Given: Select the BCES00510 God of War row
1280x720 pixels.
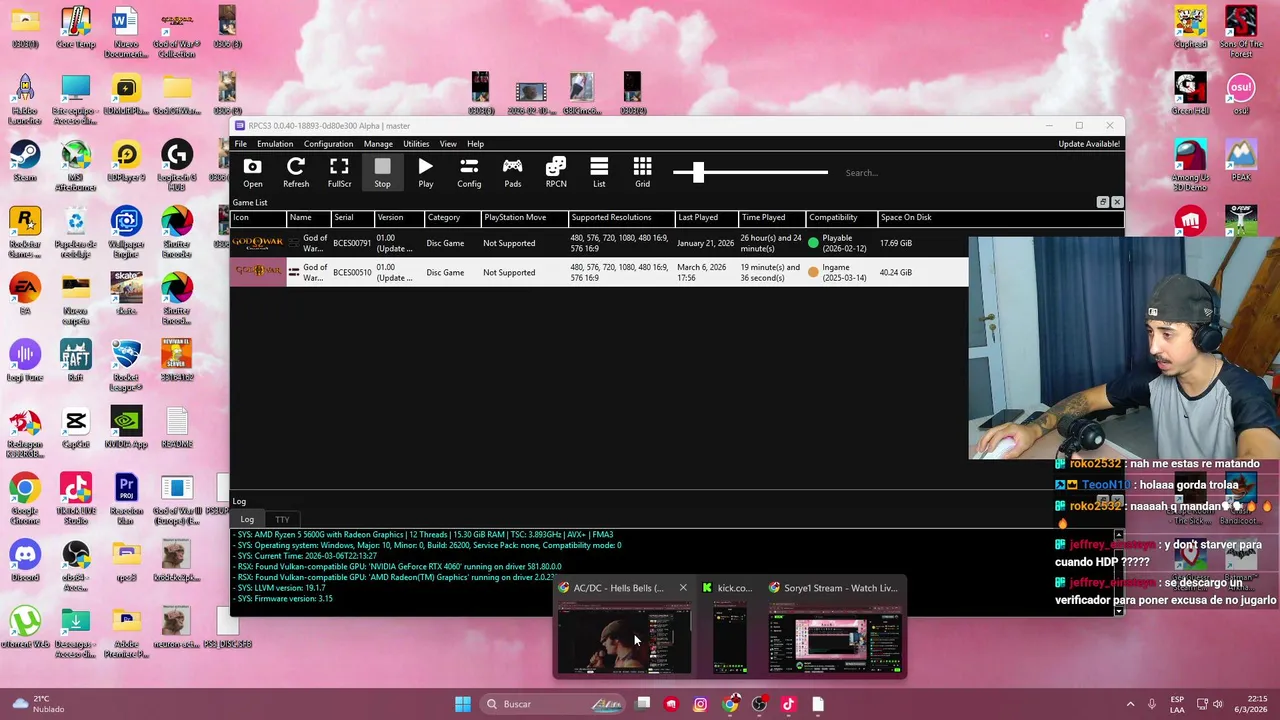Looking at the screenshot, I should click(x=599, y=272).
